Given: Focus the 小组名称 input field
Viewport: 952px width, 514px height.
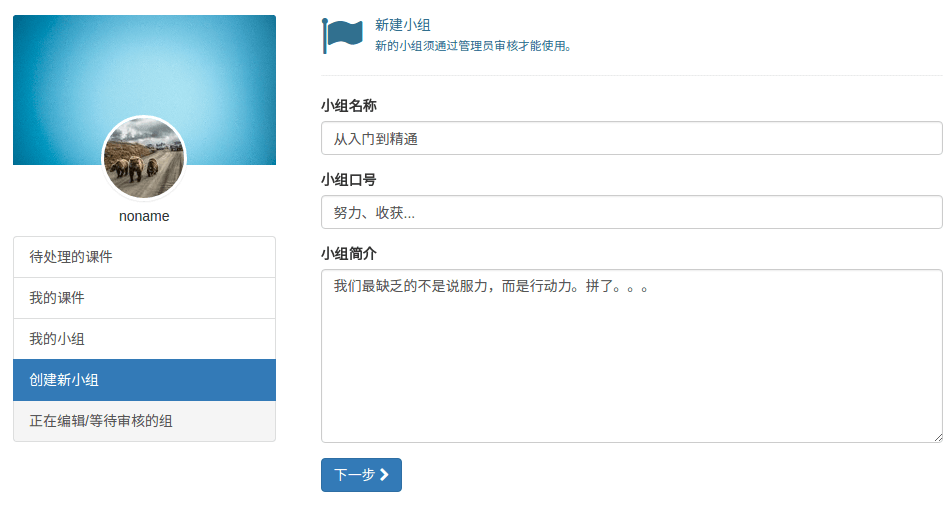Looking at the screenshot, I should (631, 138).
